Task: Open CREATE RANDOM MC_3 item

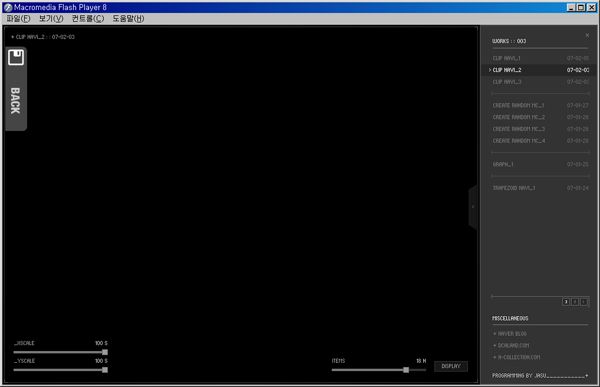Action: 540,129
